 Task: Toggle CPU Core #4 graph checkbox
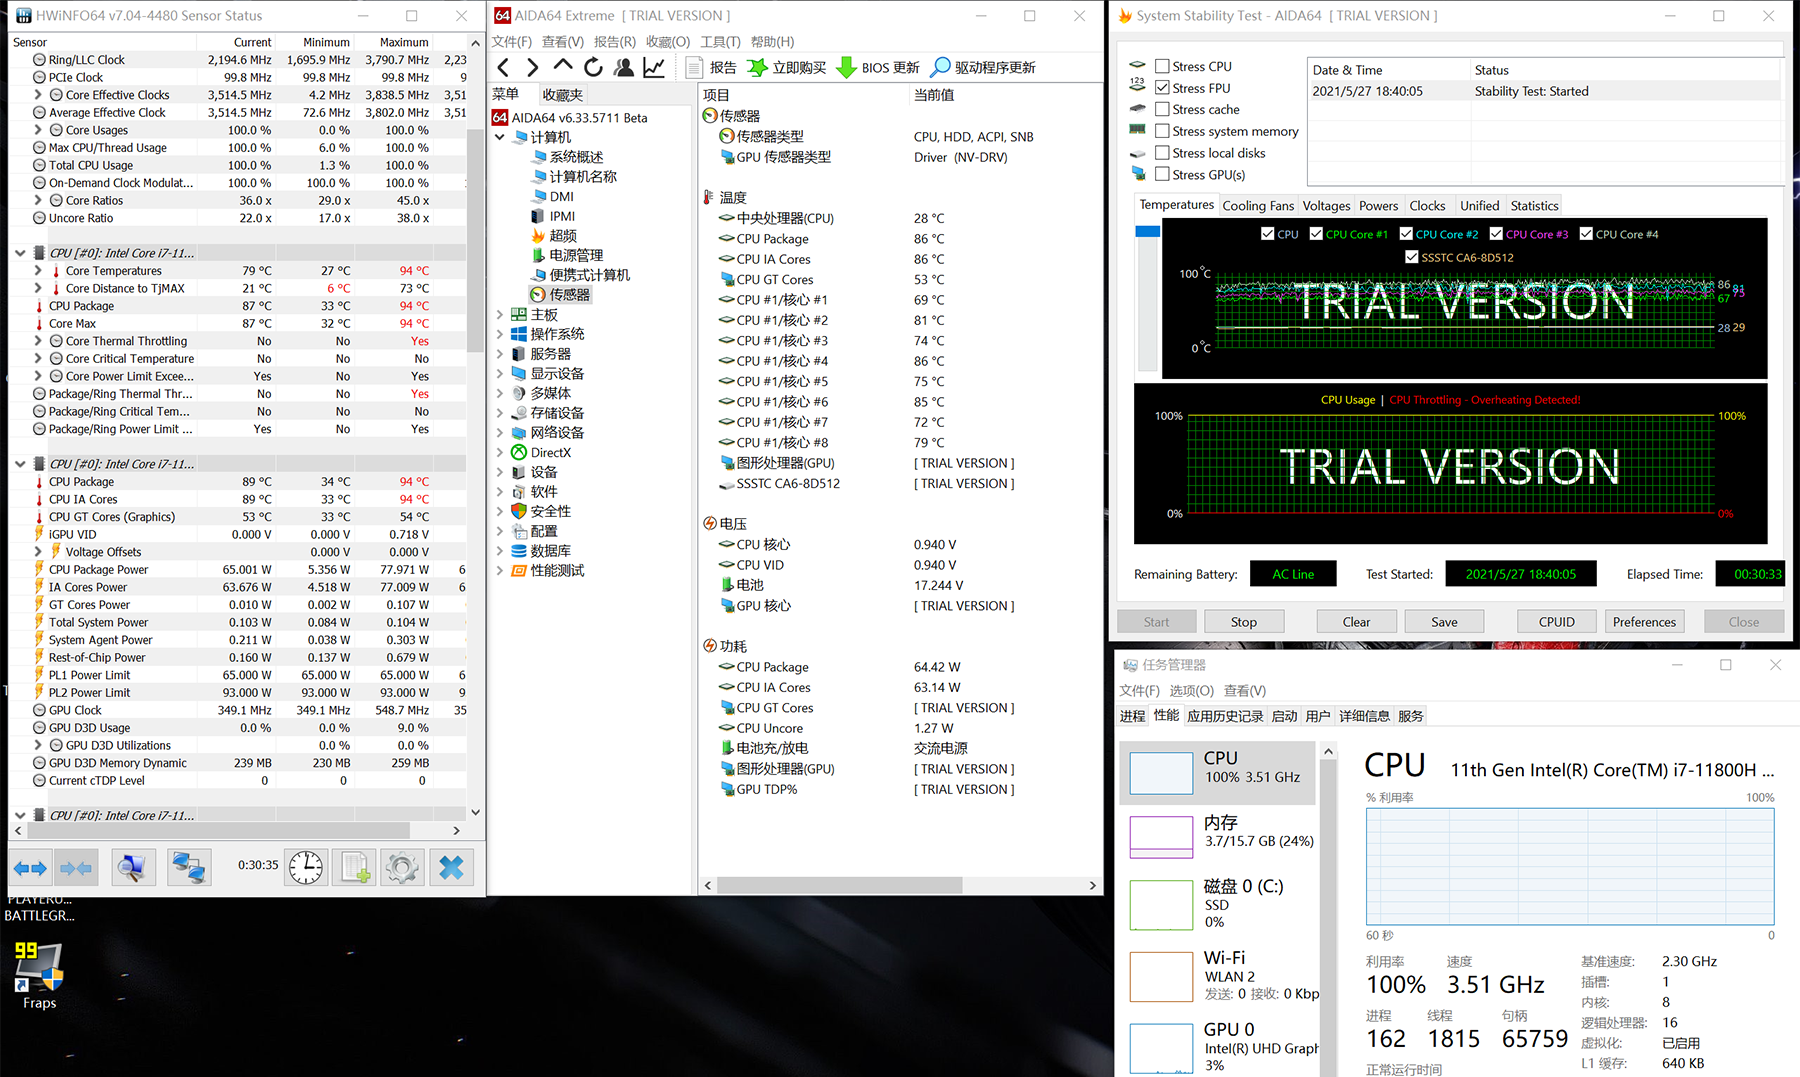1586,234
